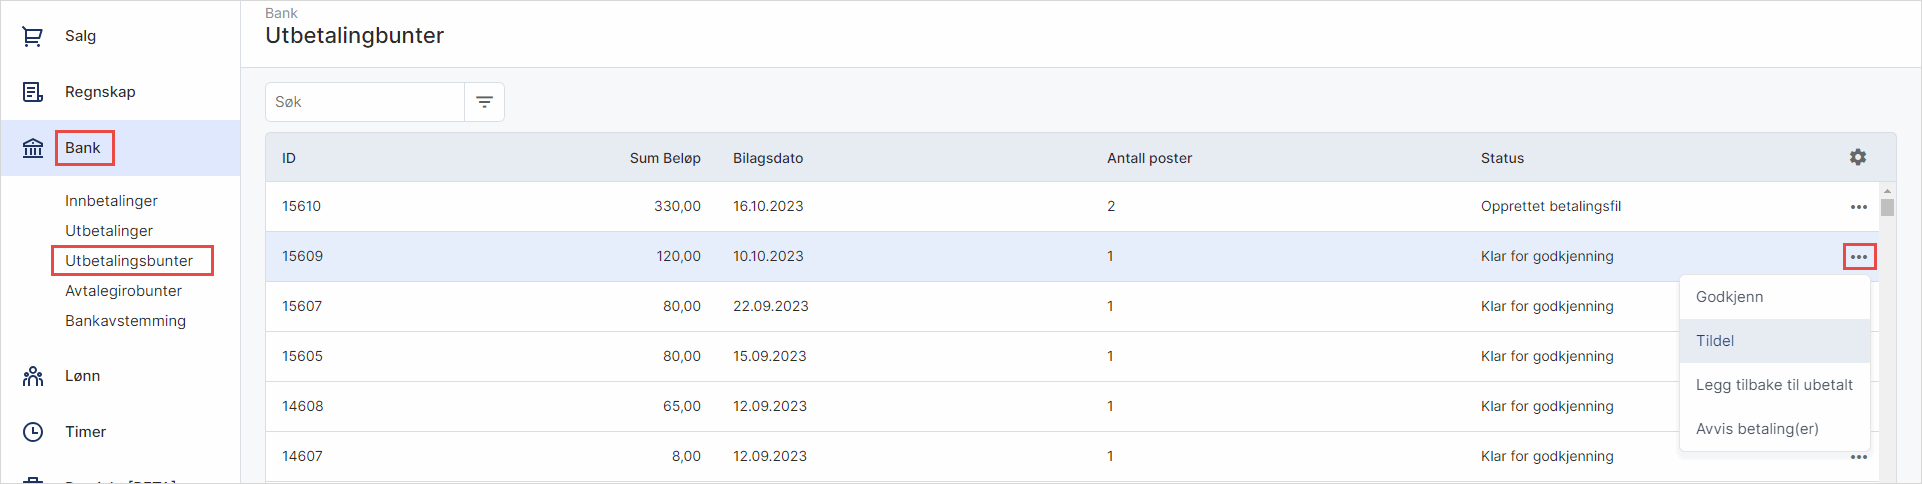The height and width of the screenshot is (484, 1922).
Task: Click the Salg shopping cart icon
Action: [x=33, y=36]
